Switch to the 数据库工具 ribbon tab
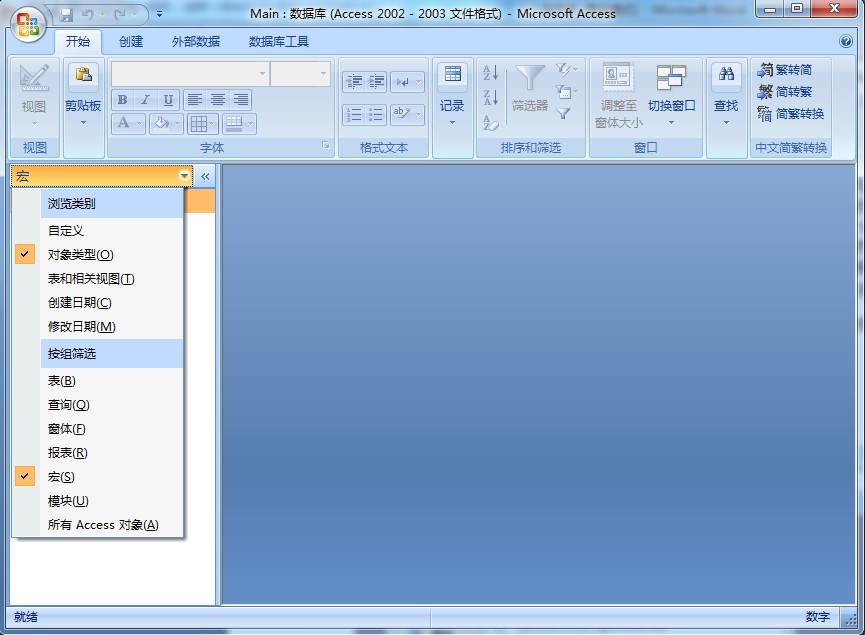Viewport: 865px width, 635px height. (279, 41)
